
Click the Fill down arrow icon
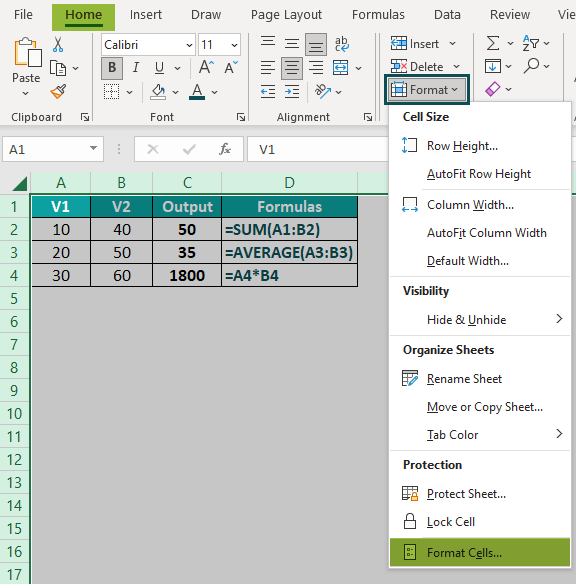coord(493,67)
